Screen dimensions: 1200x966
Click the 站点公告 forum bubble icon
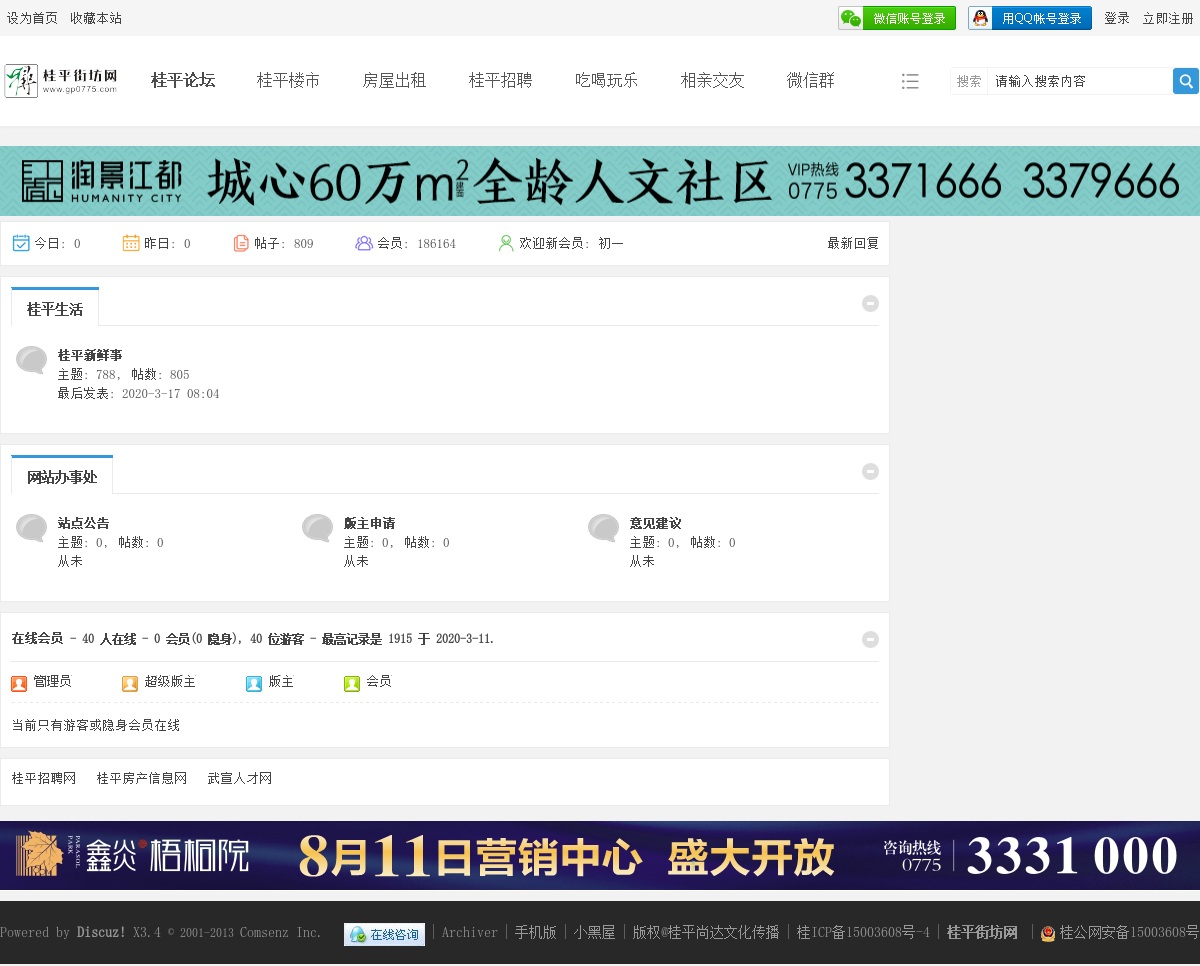pyautogui.click(x=32, y=528)
